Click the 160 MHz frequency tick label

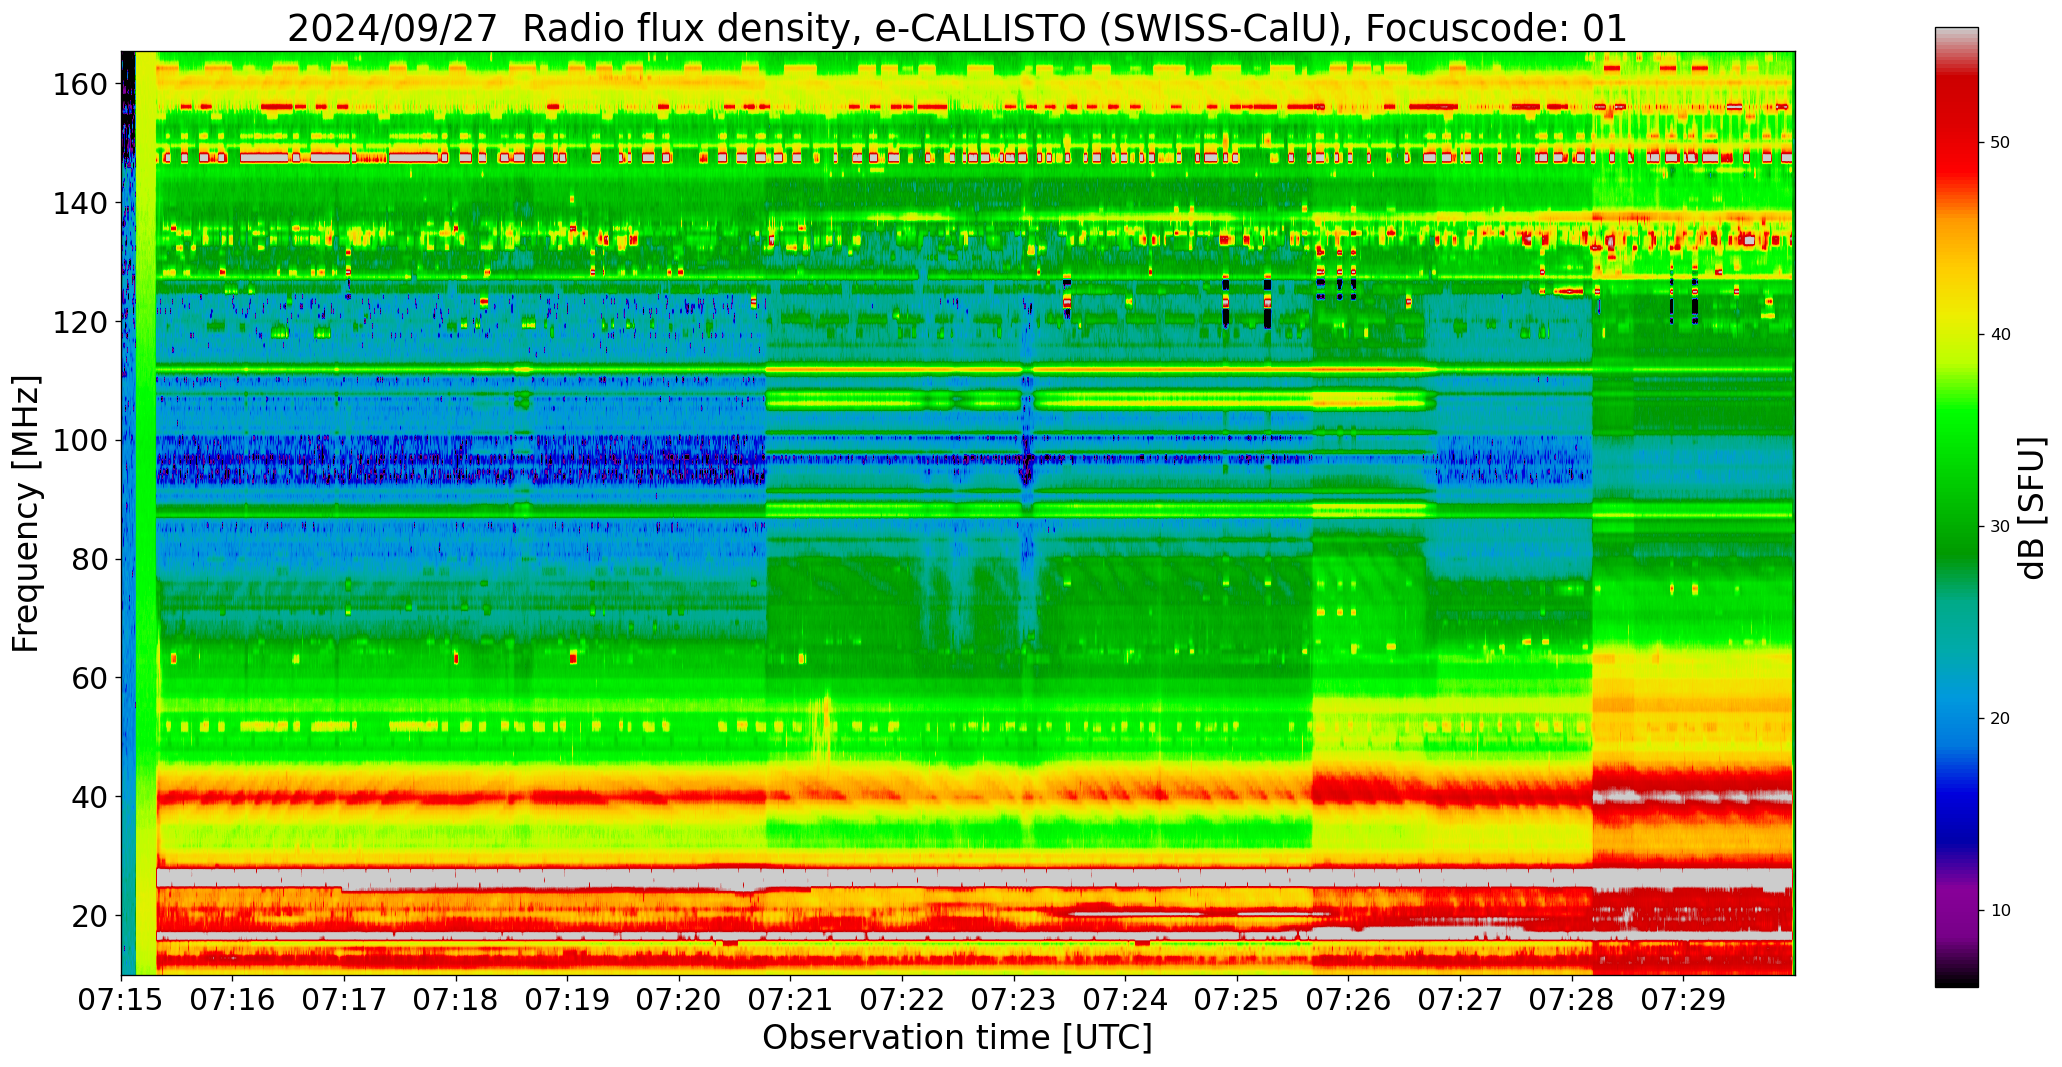[80, 85]
